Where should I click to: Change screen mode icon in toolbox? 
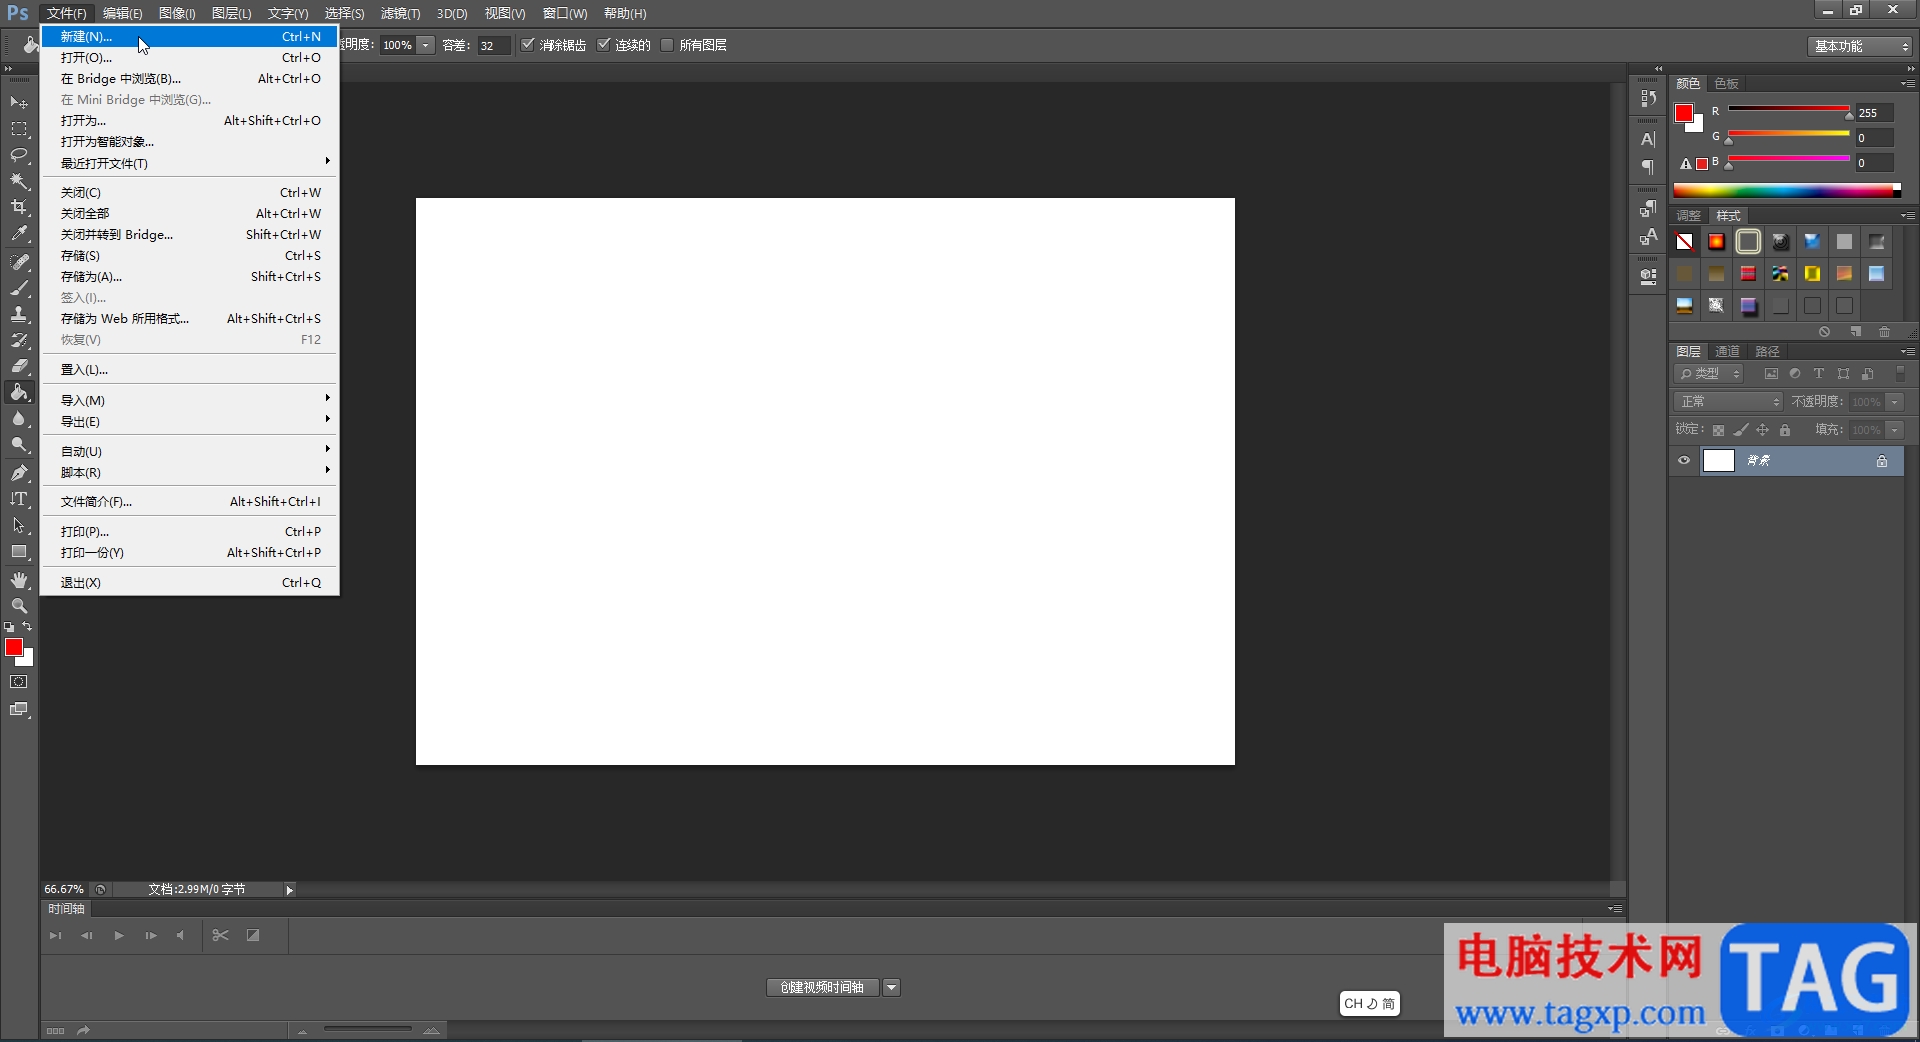coord(19,709)
